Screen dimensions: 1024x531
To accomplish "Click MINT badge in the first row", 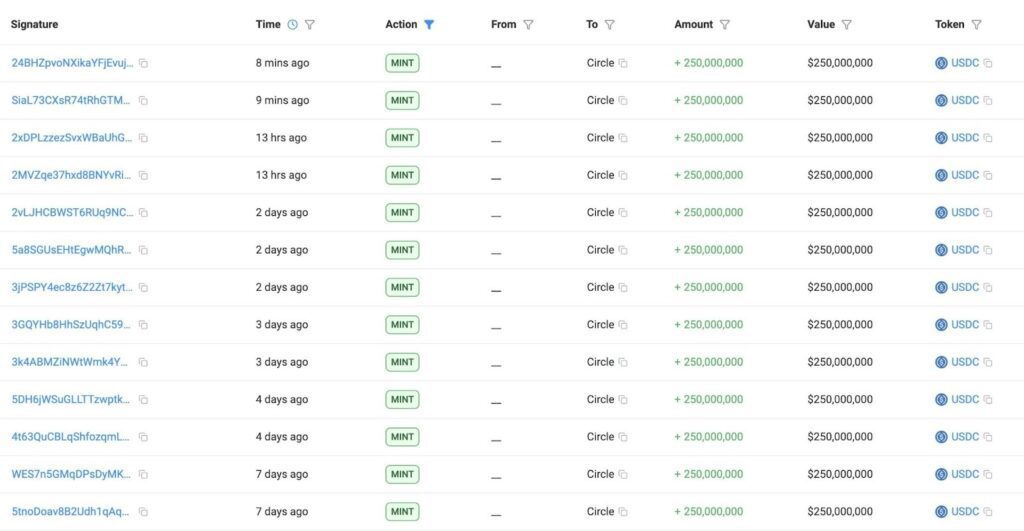I will click(x=402, y=63).
